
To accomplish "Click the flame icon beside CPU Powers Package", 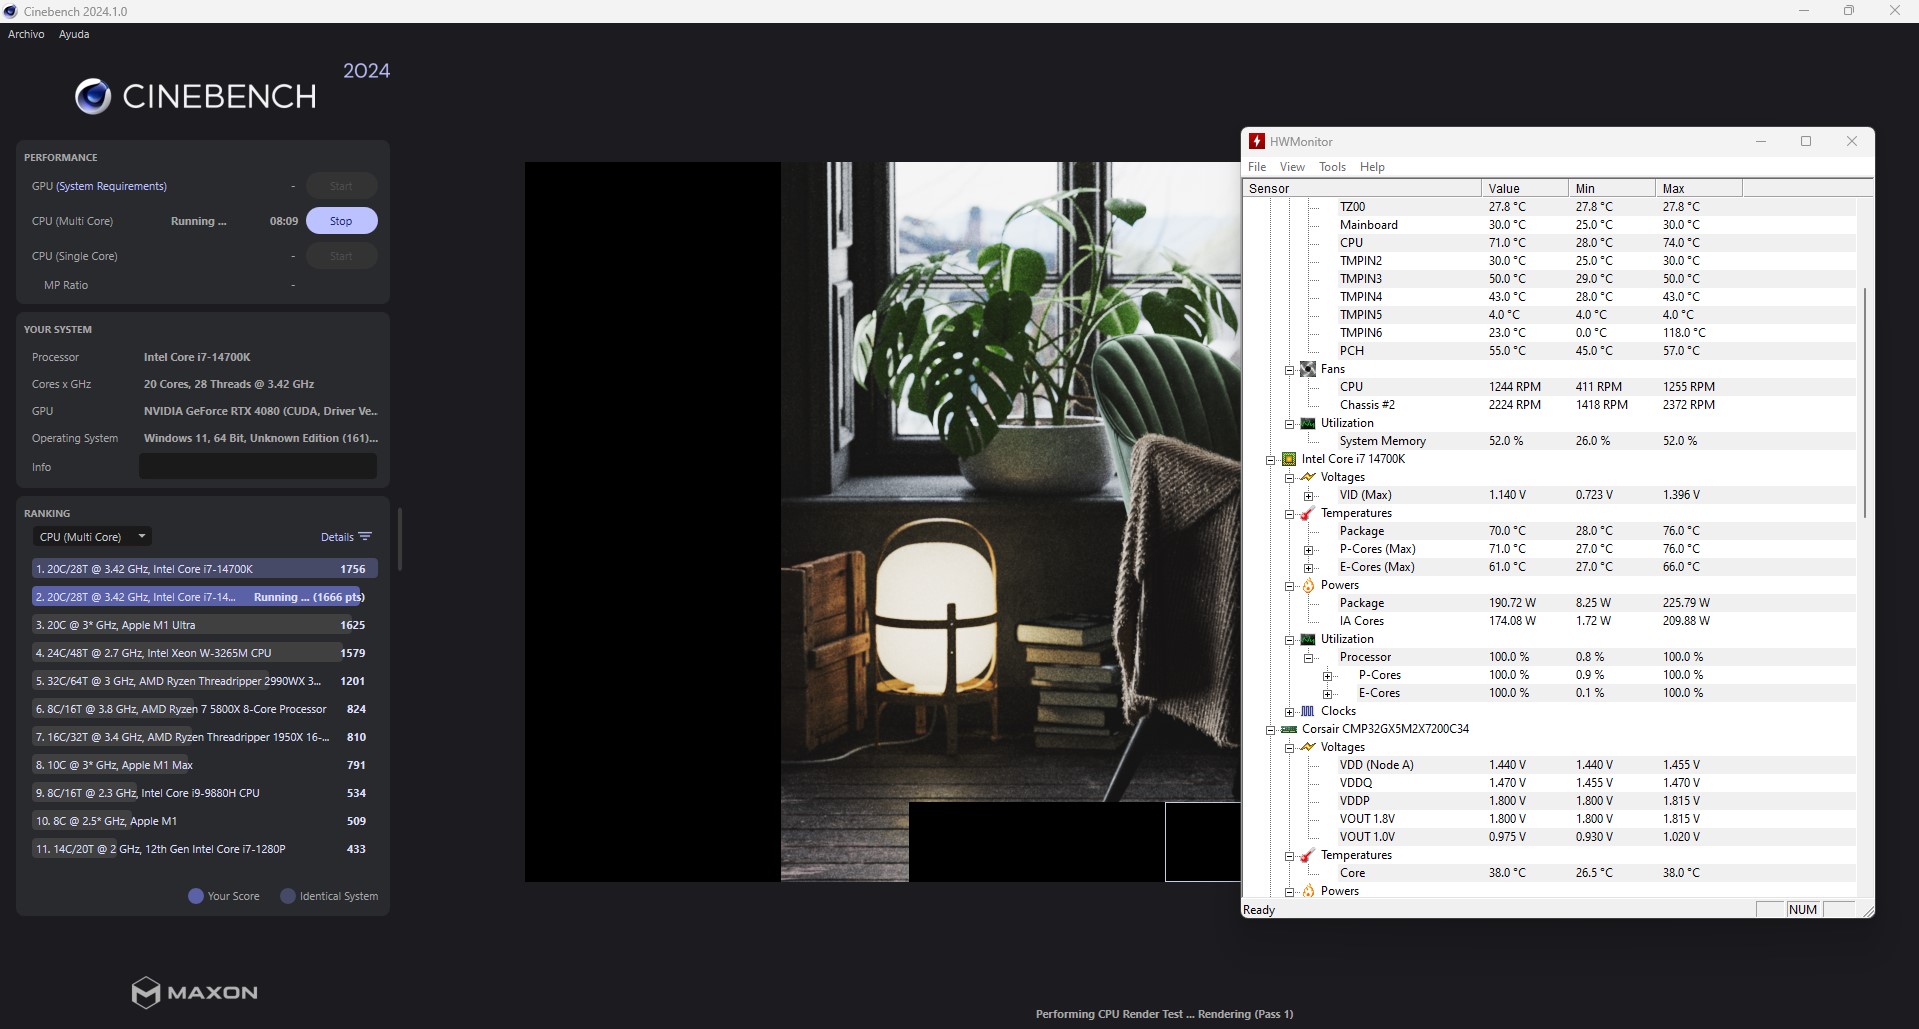I will pos(1307,585).
